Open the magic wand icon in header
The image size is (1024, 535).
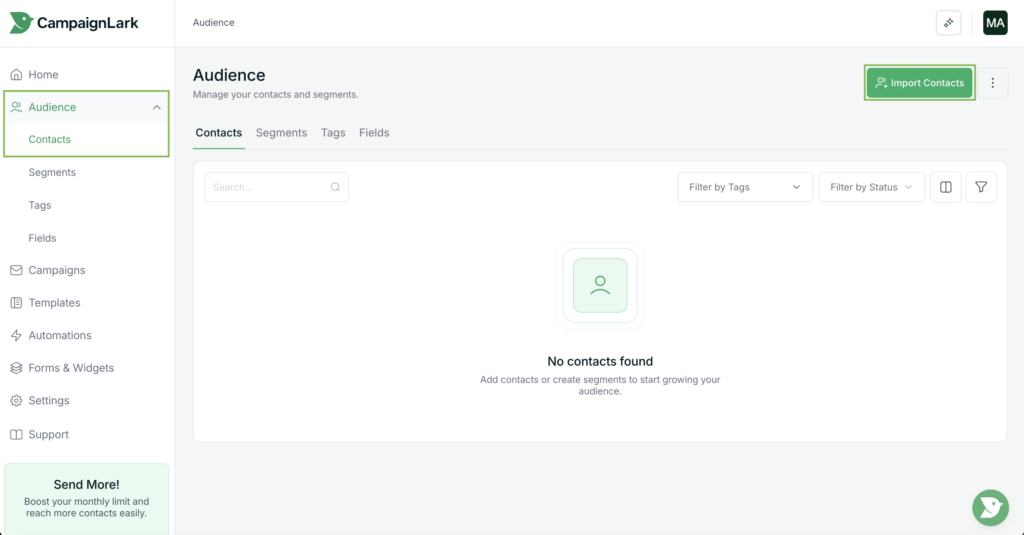[948, 23]
